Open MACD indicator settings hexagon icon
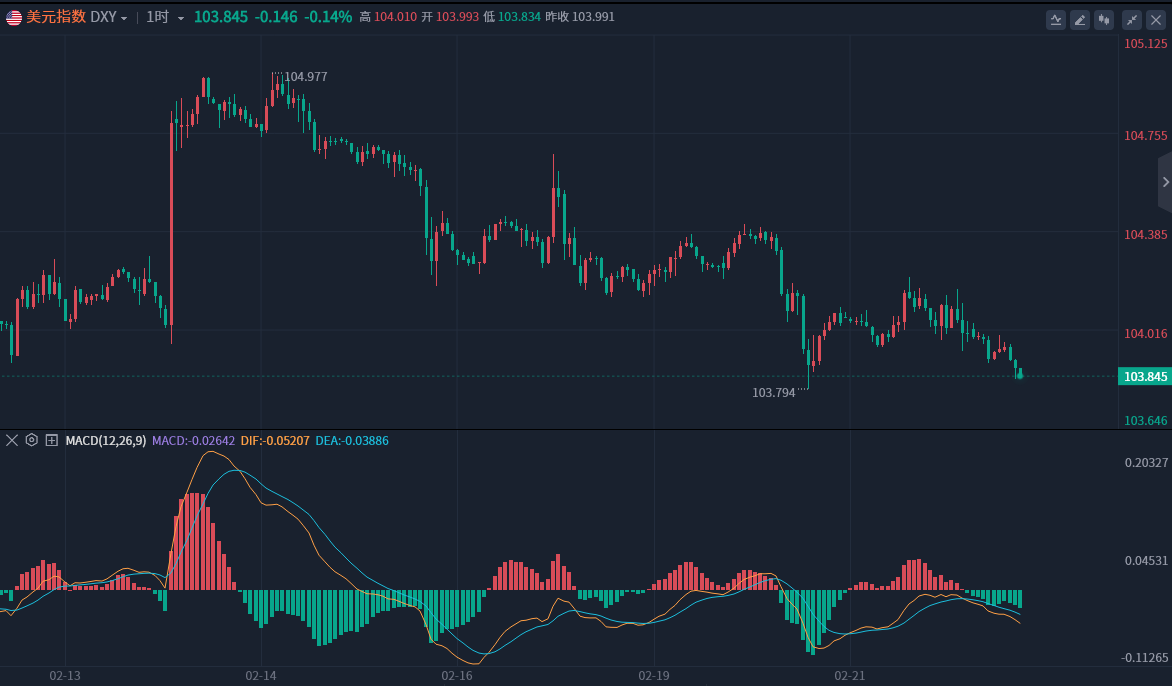The image size is (1172, 686). (31, 440)
